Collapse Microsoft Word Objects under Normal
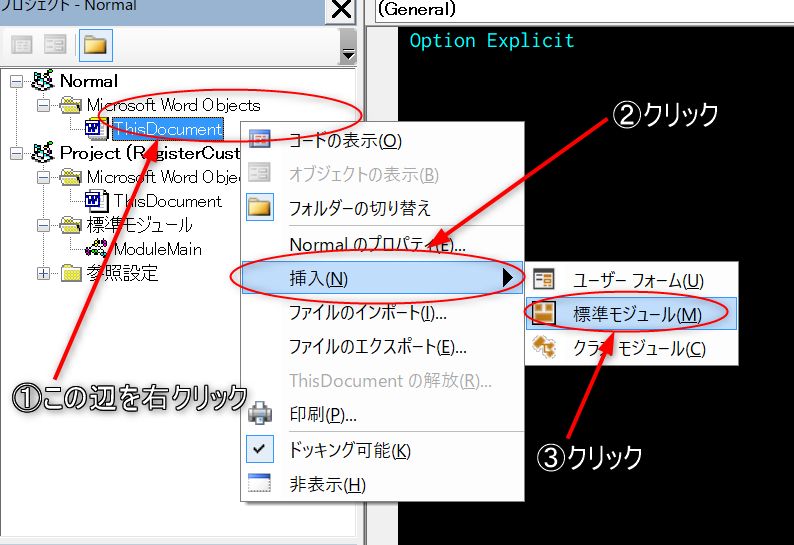The image size is (794, 545). tap(44, 105)
